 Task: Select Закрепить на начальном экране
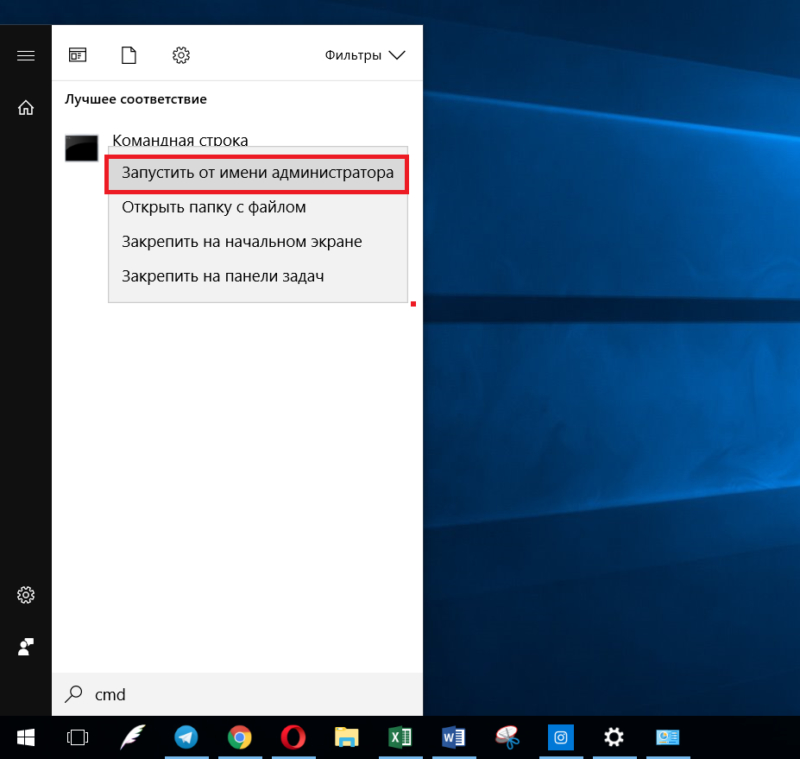click(257, 242)
